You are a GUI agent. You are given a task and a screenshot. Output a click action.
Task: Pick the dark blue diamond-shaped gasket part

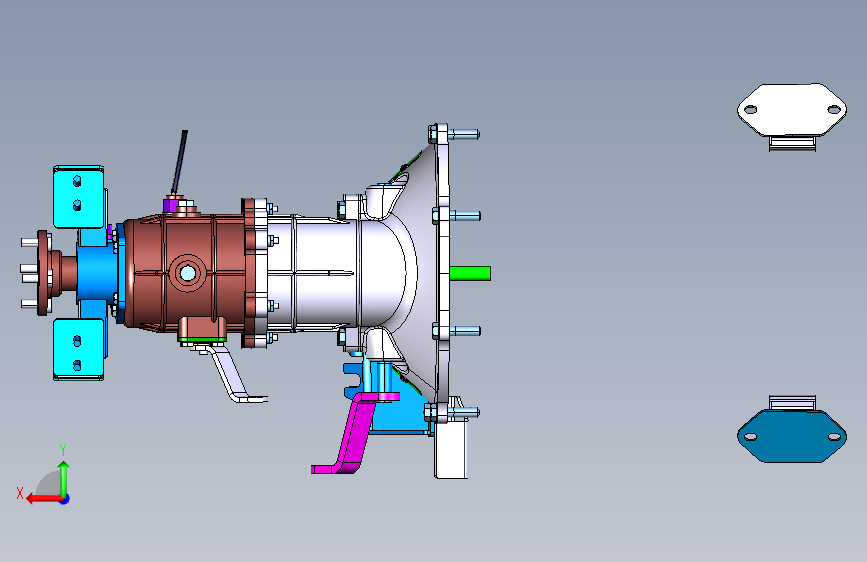pos(792,436)
